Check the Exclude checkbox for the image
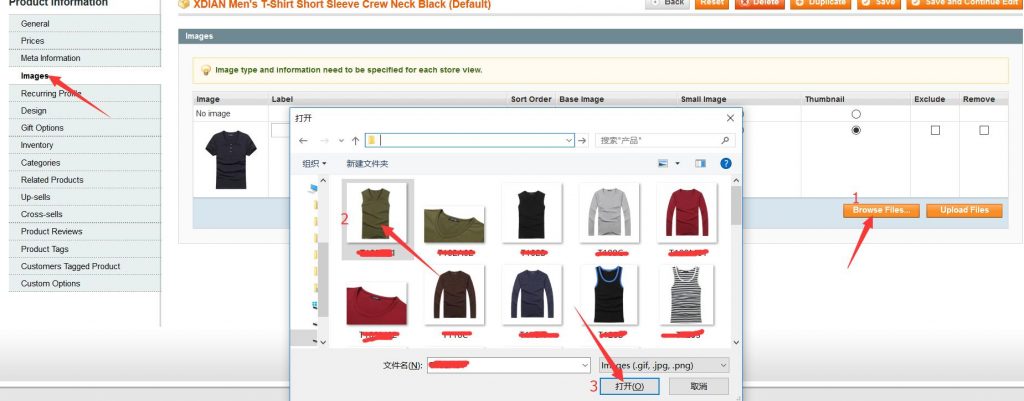Viewport: 1024px width, 401px height. coord(935,131)
